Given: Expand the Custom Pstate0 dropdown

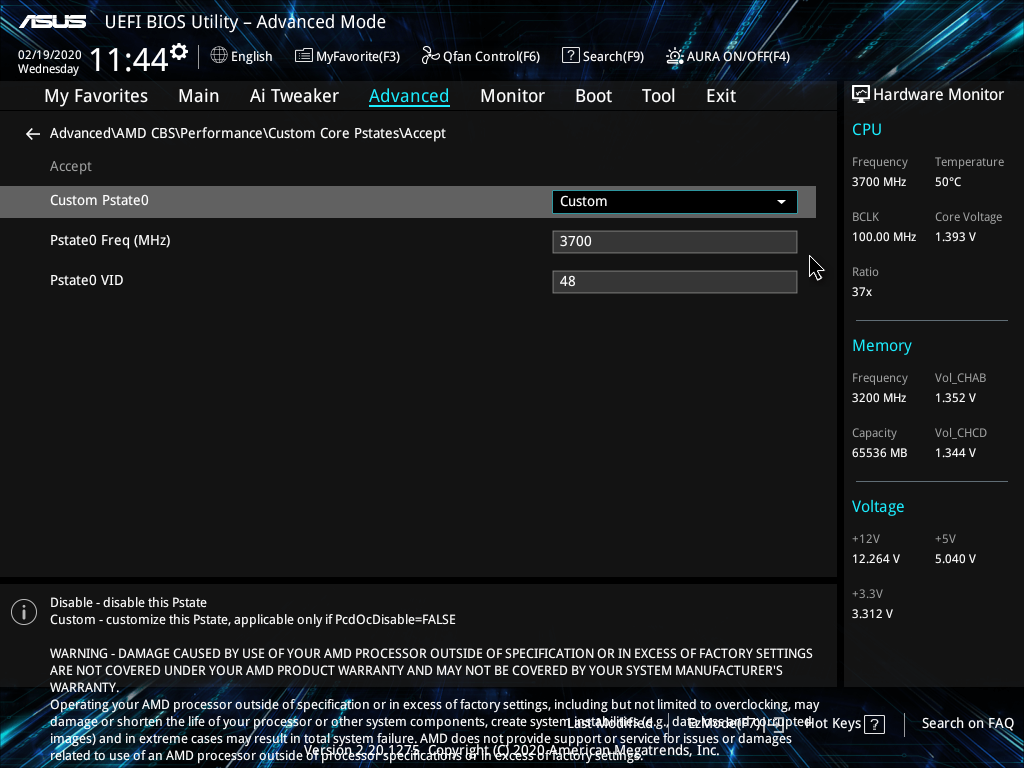Looking at the screenshot, I should point(673,201).
